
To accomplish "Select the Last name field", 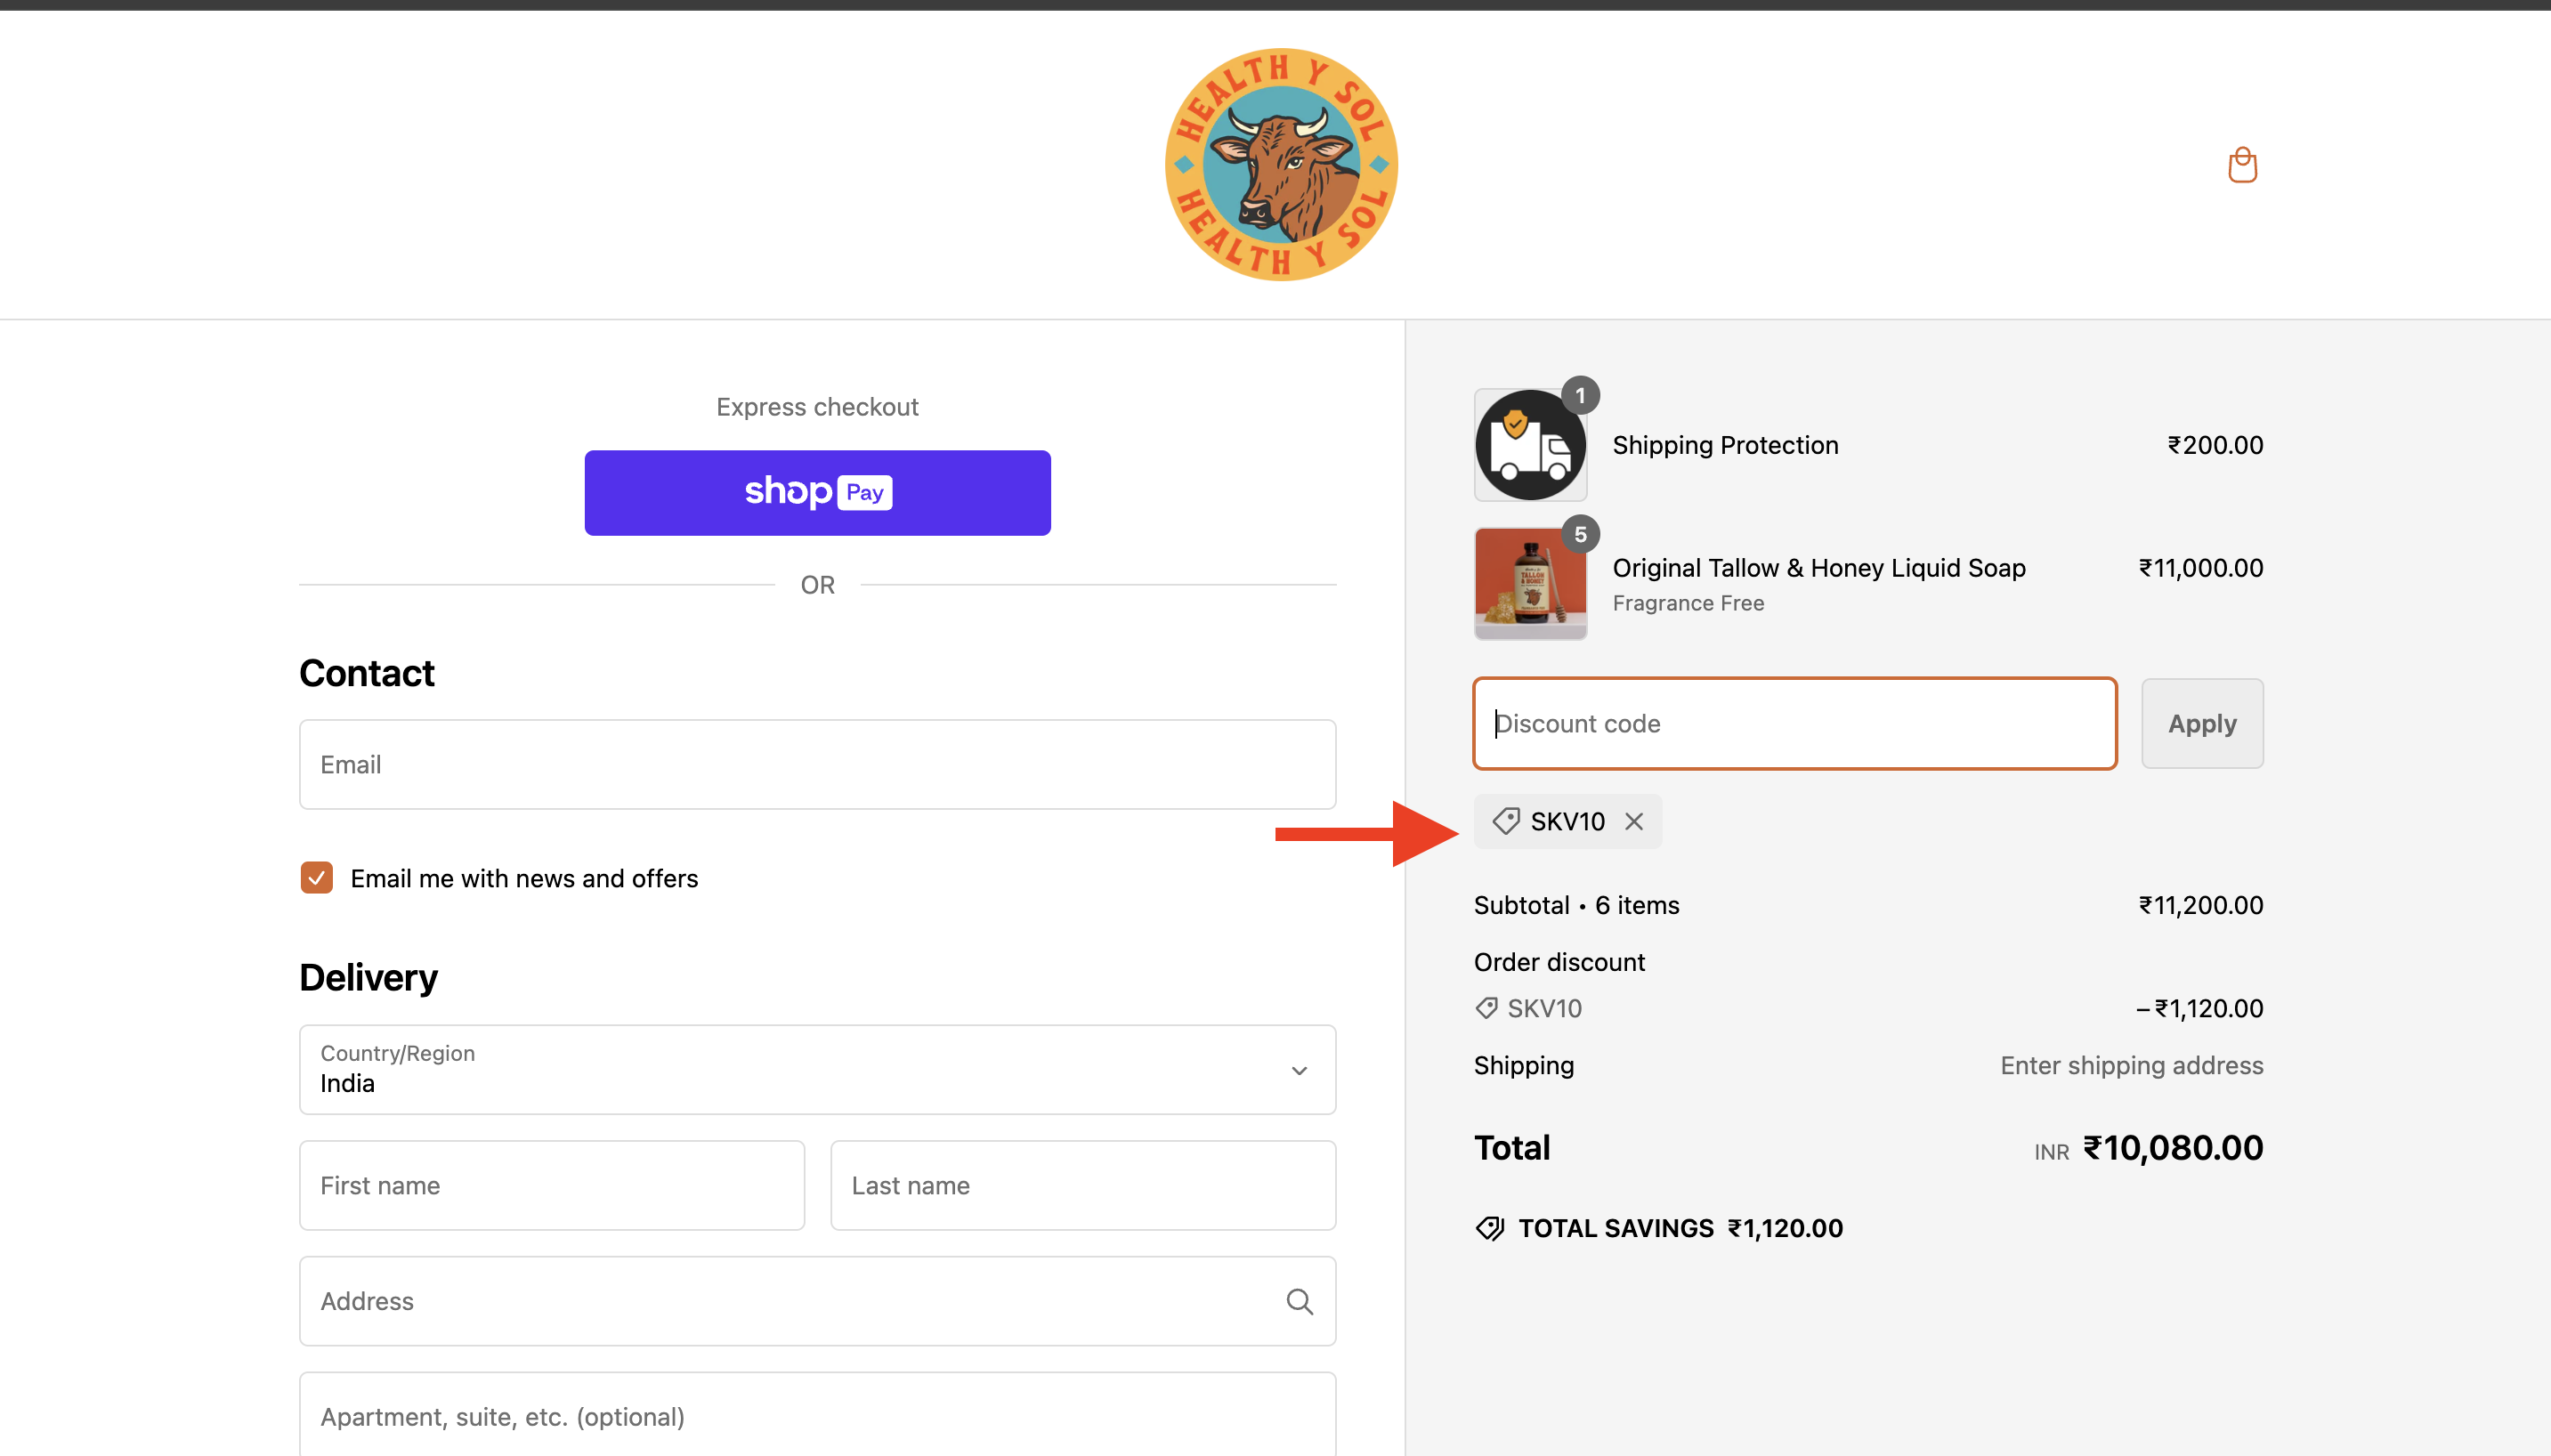I will (x=1082, y=1185).
